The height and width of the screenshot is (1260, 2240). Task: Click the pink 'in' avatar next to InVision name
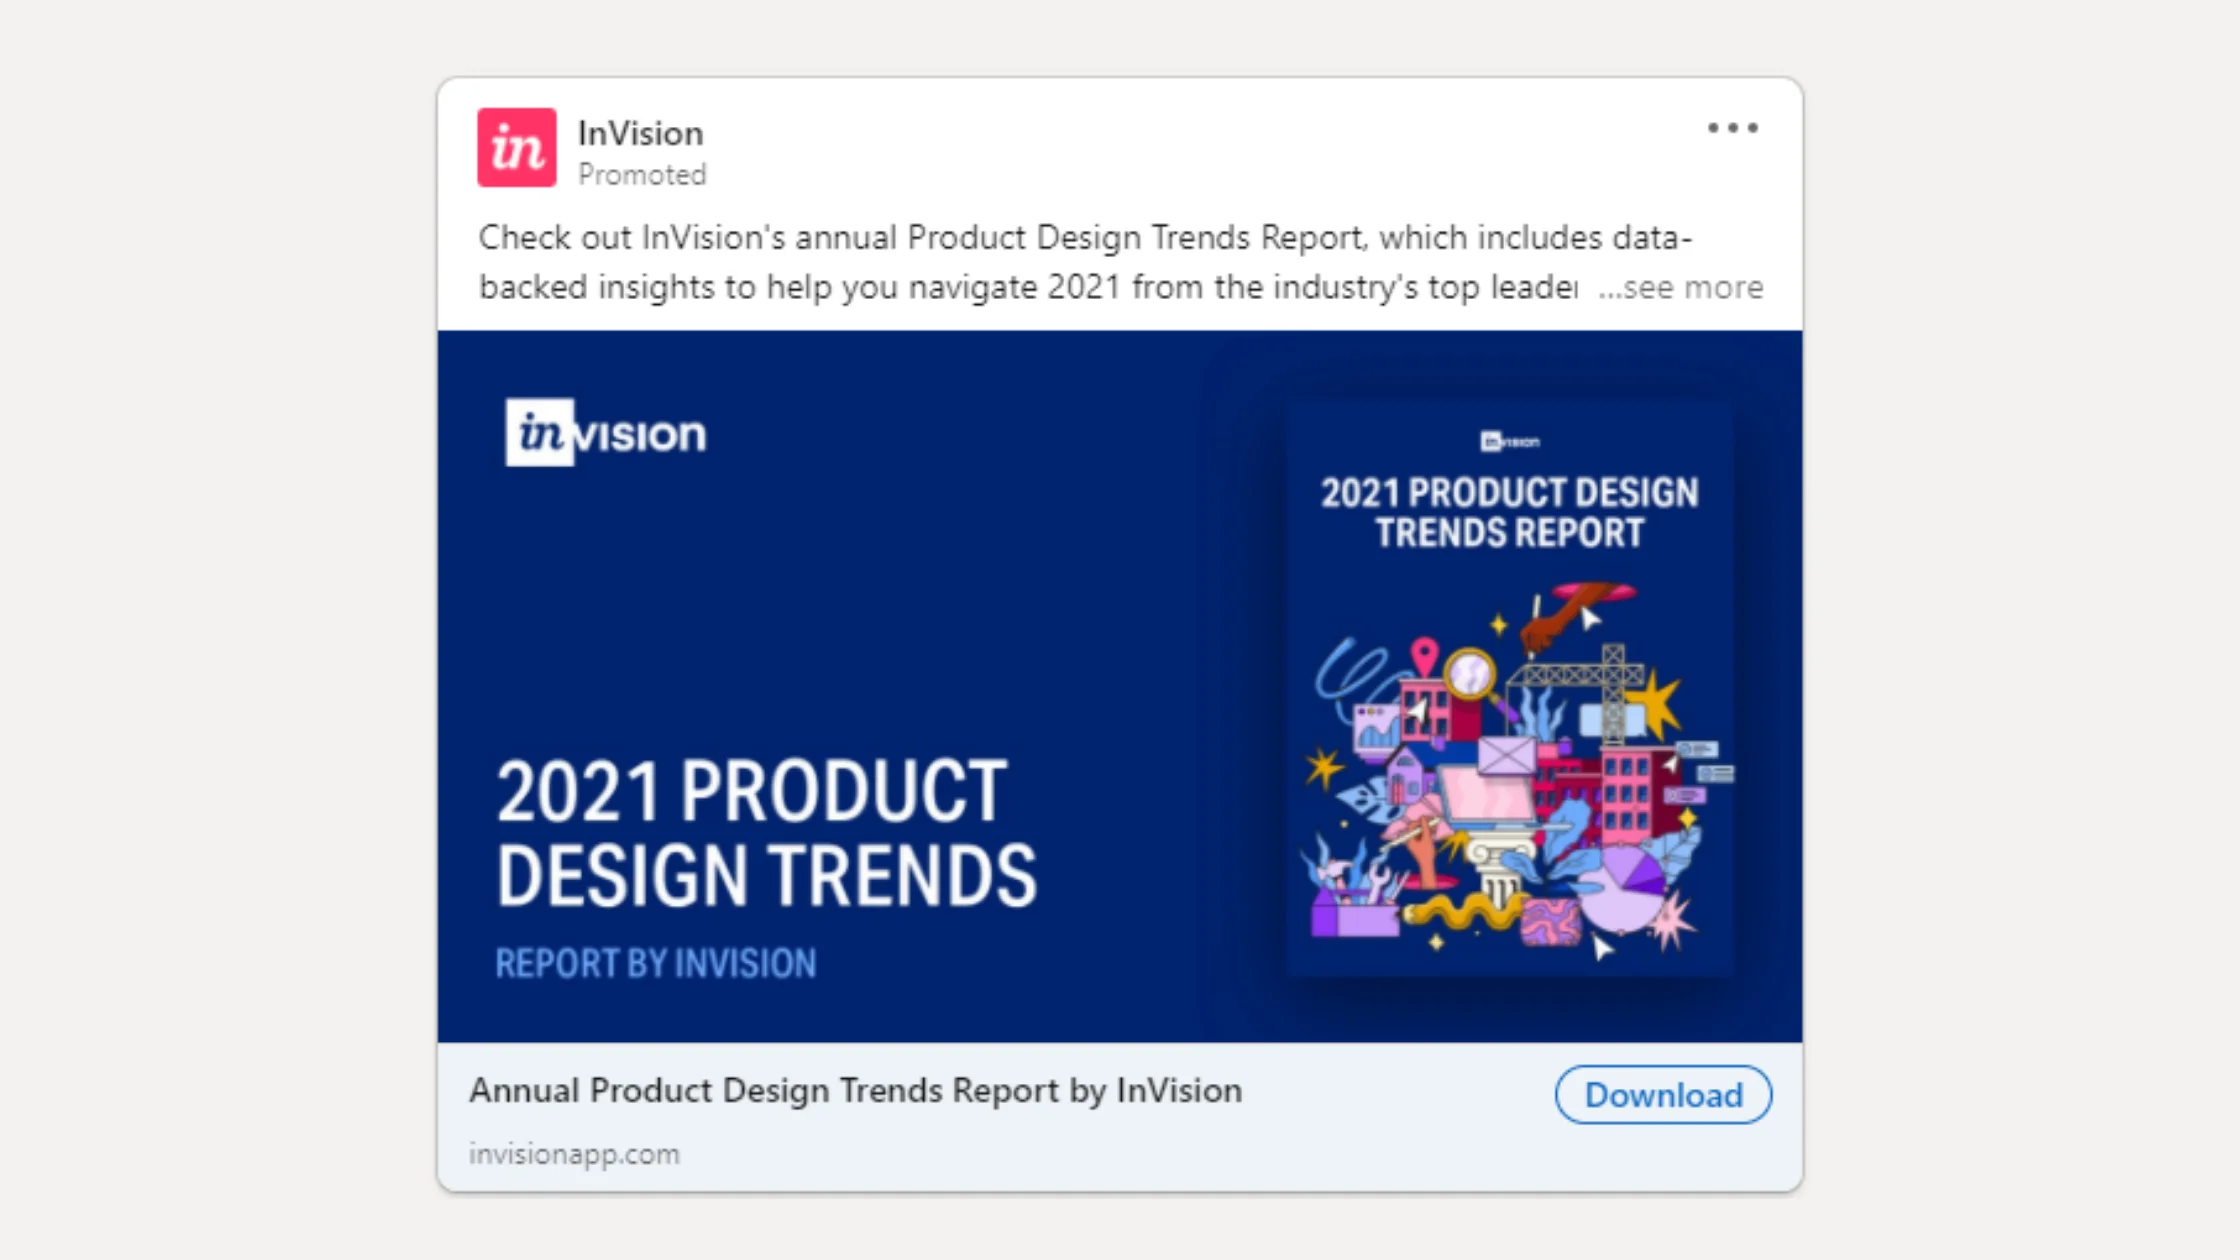pos(516,148)
